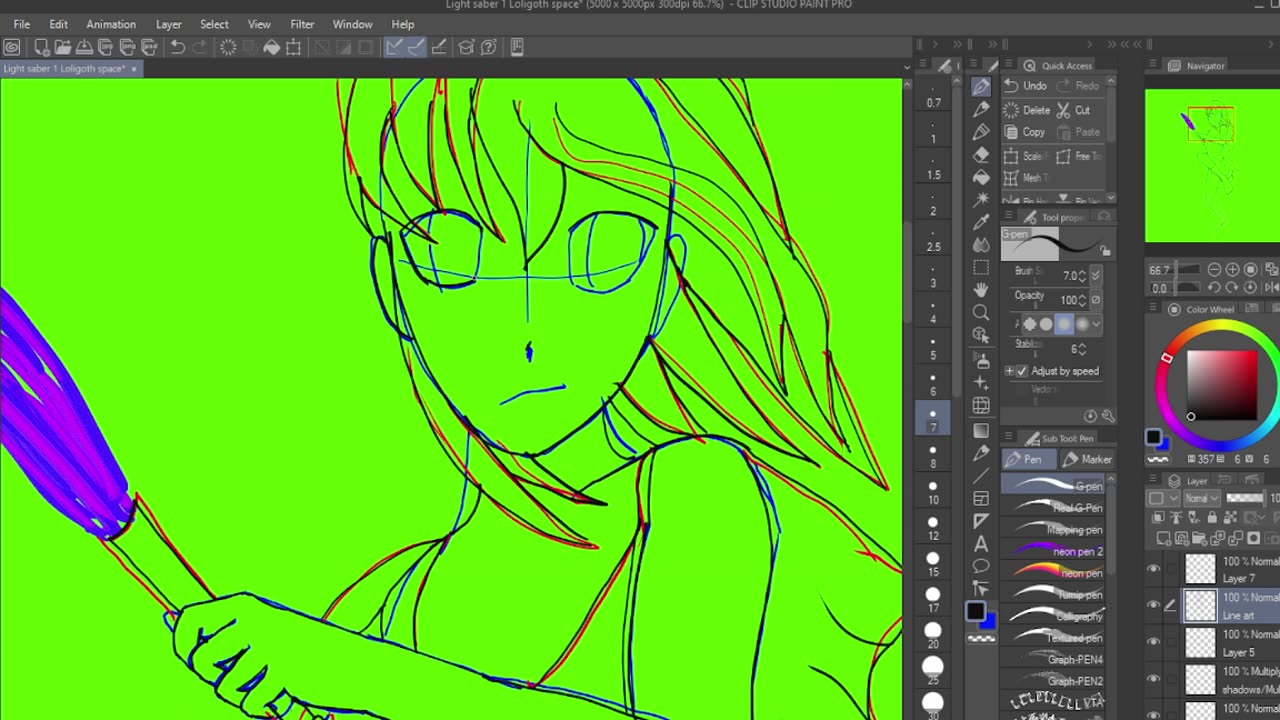
Task: Toggle Snap to grid in command bar
Action: (439, 47)
